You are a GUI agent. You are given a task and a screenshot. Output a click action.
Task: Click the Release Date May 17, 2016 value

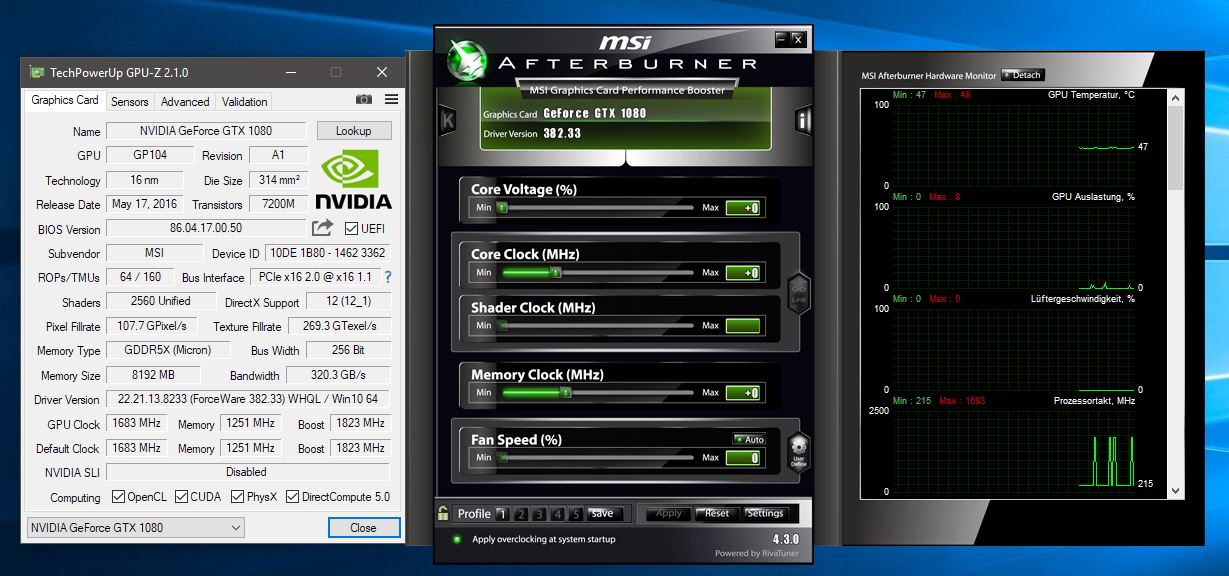(x=144, y=204)
